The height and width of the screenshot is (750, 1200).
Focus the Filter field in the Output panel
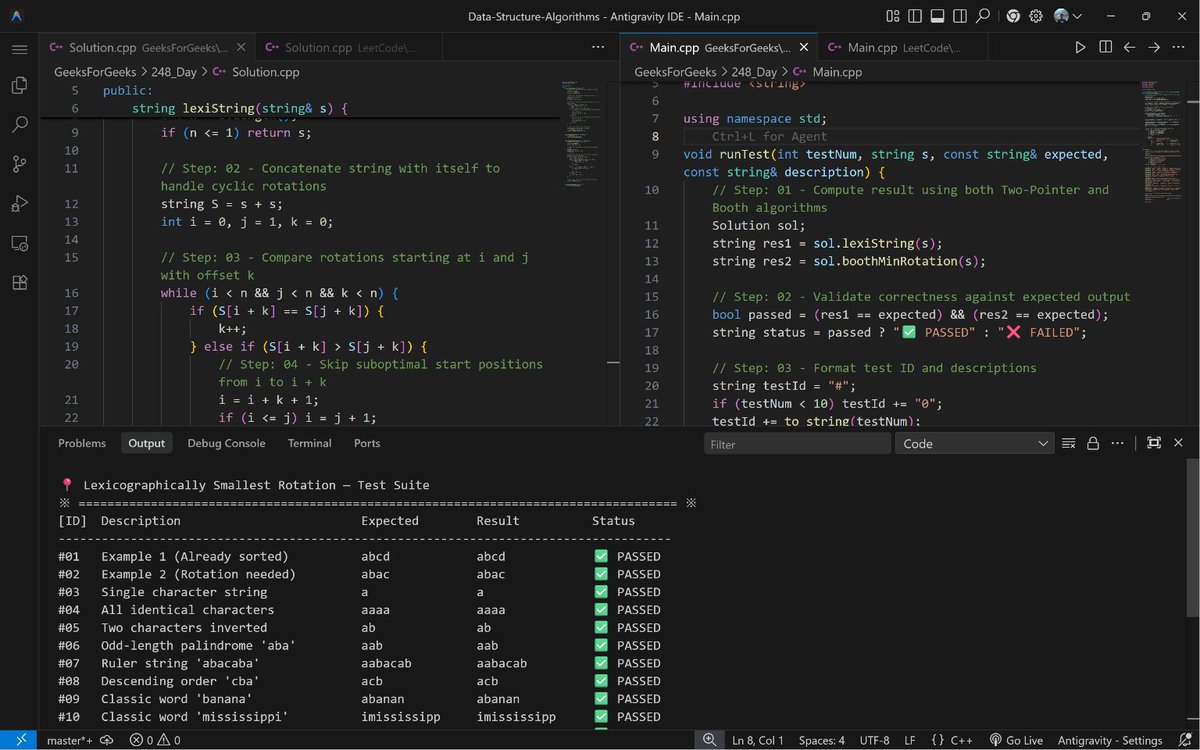797,444
